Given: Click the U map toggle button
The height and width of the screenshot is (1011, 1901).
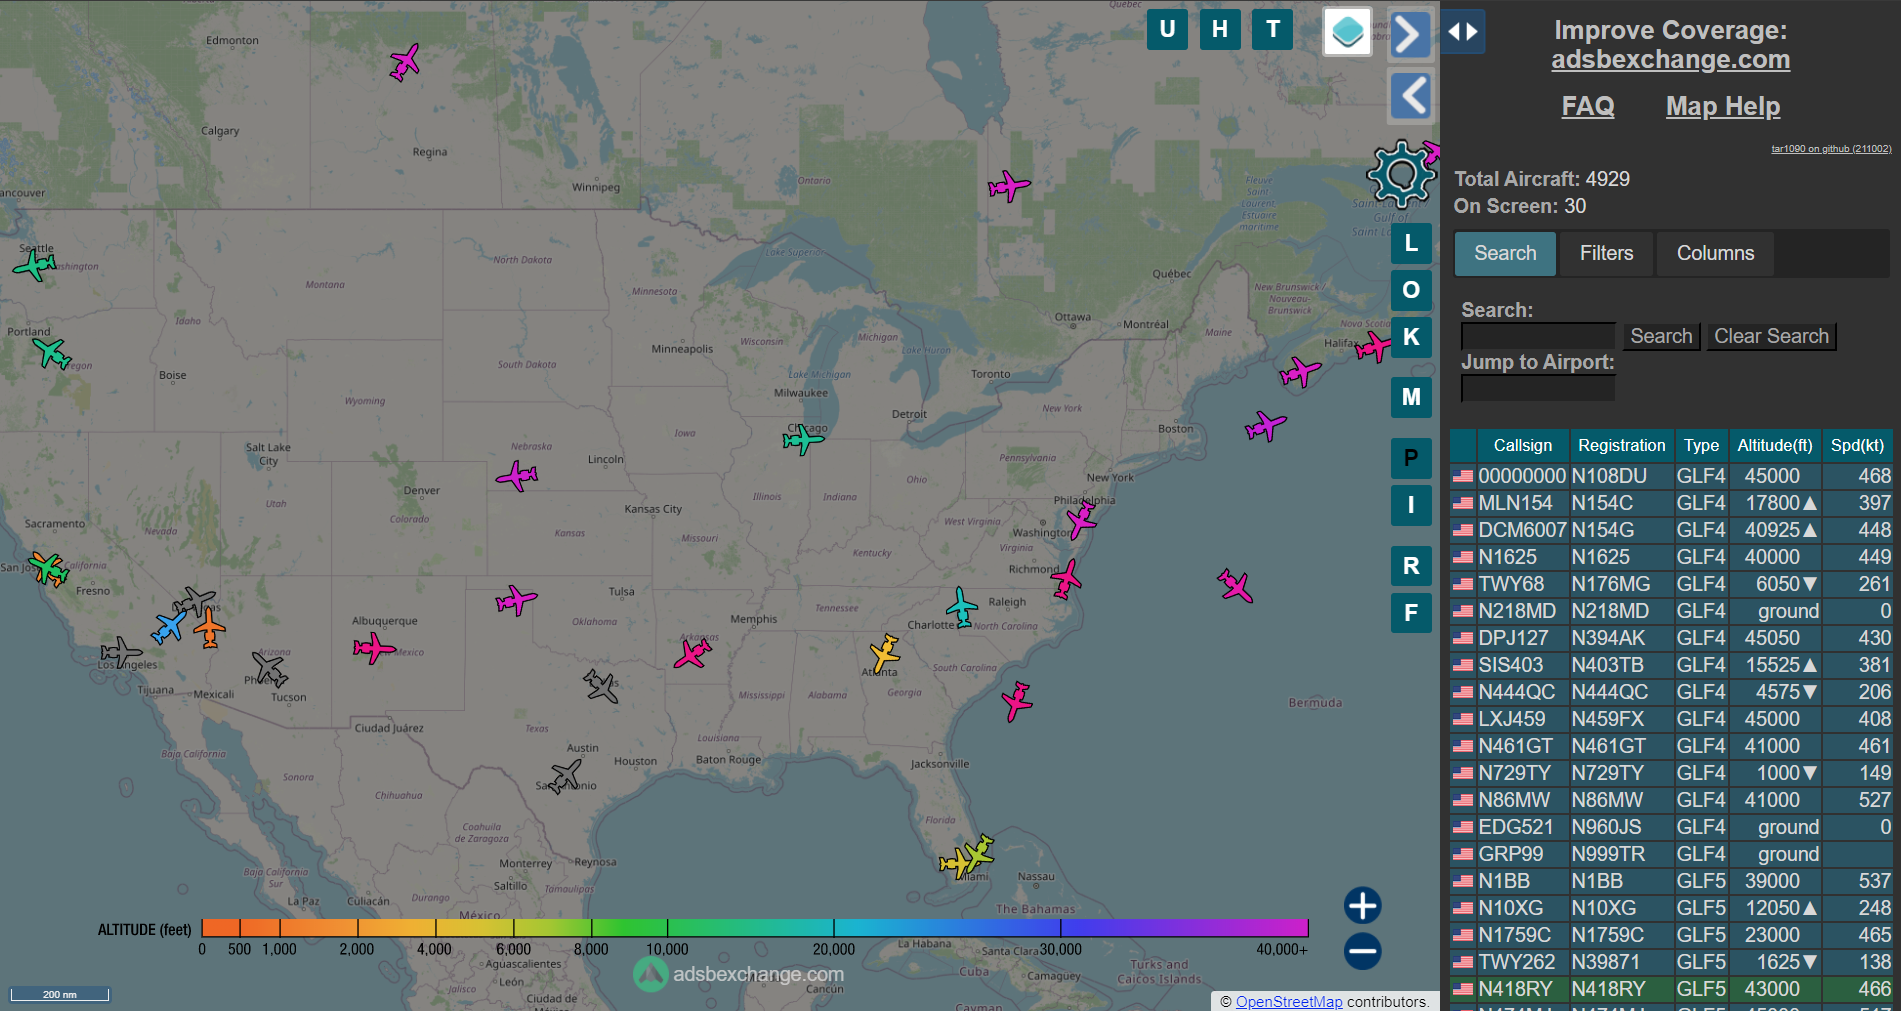Looking at the screenshot, I should pyautogui.click(x=1167, y=29).
